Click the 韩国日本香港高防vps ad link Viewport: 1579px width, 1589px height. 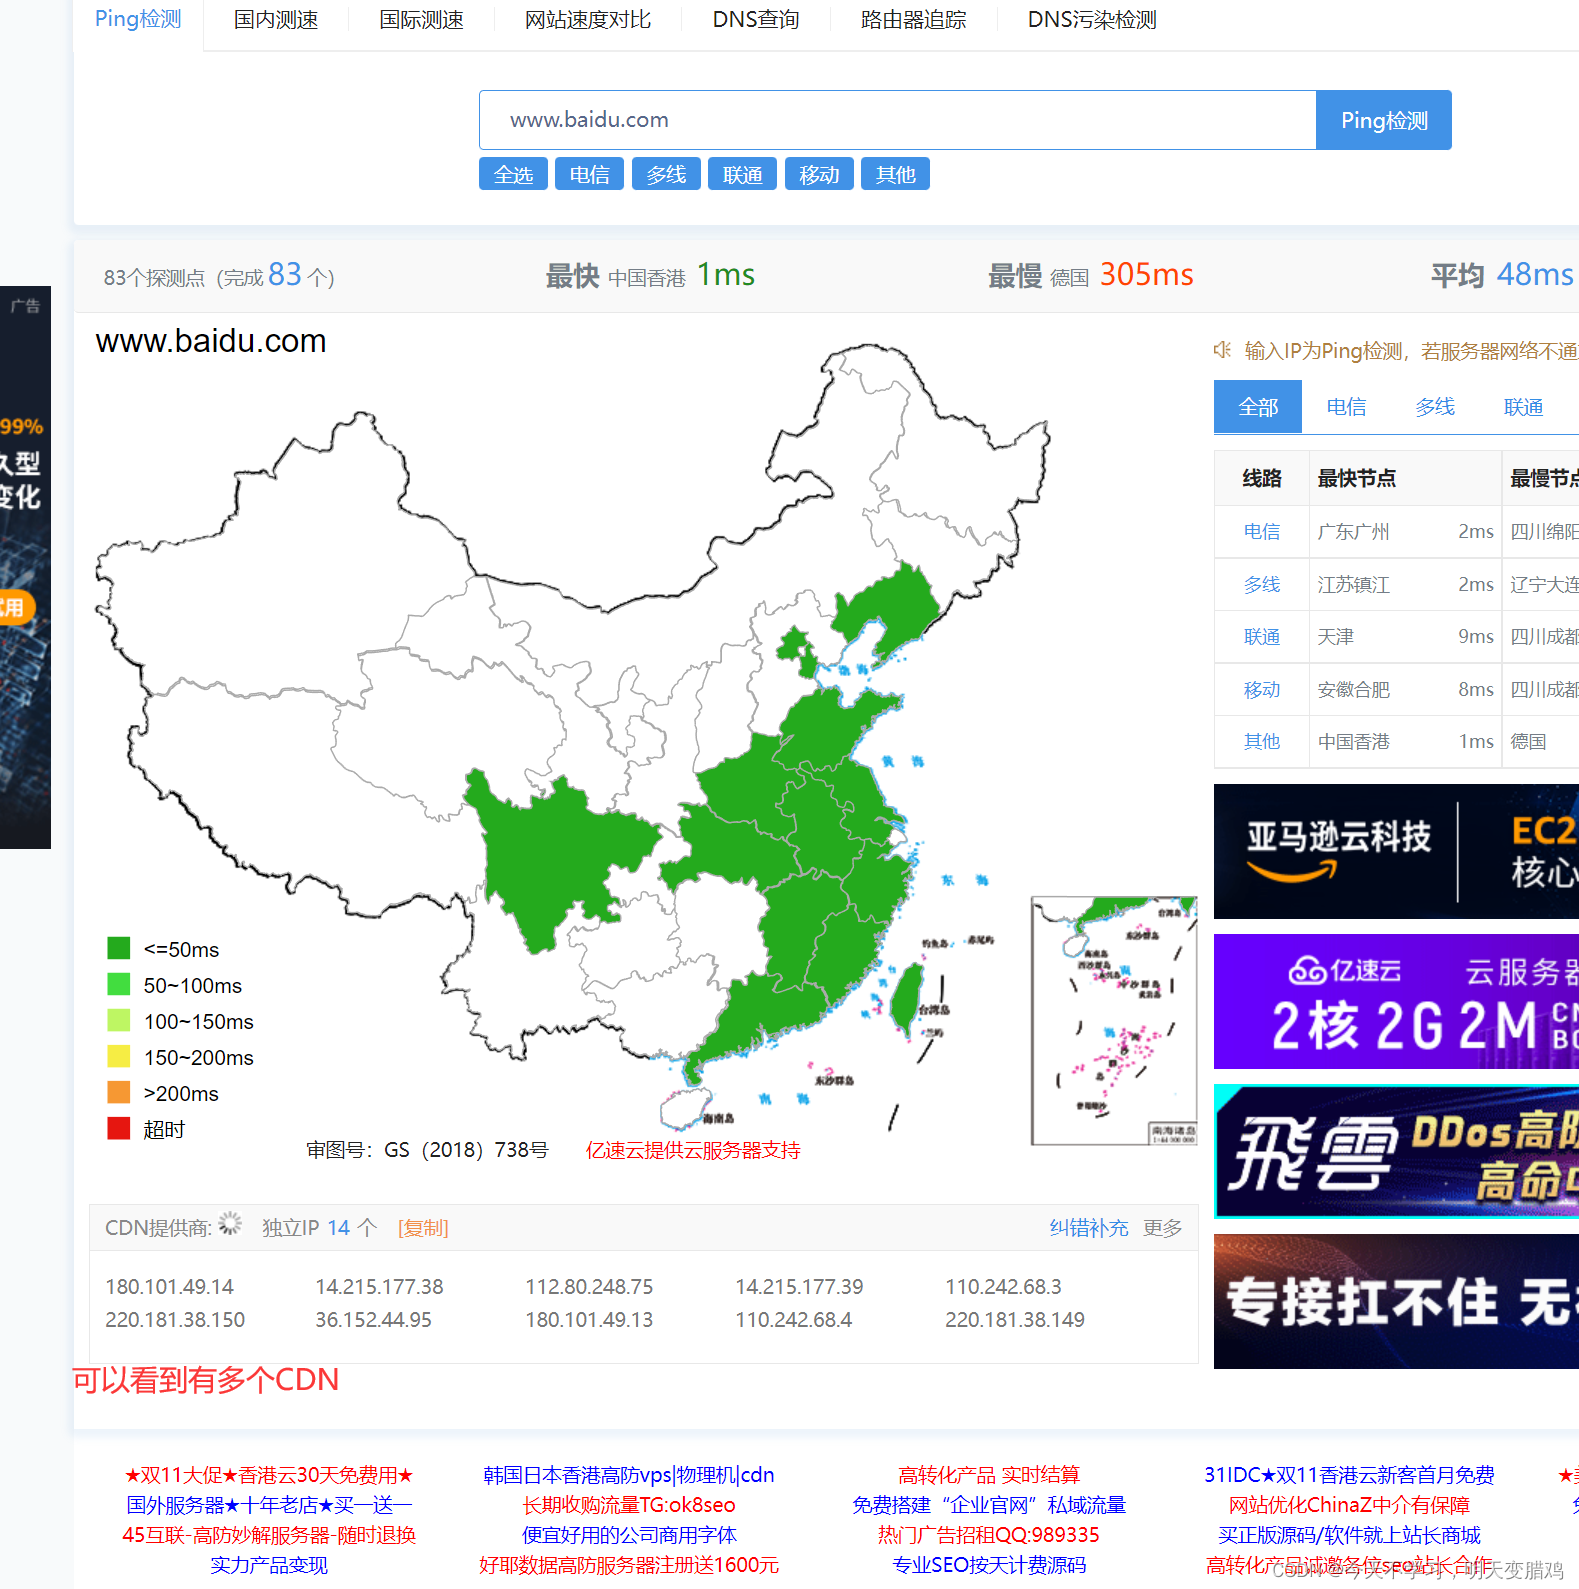coord(628,1475)
